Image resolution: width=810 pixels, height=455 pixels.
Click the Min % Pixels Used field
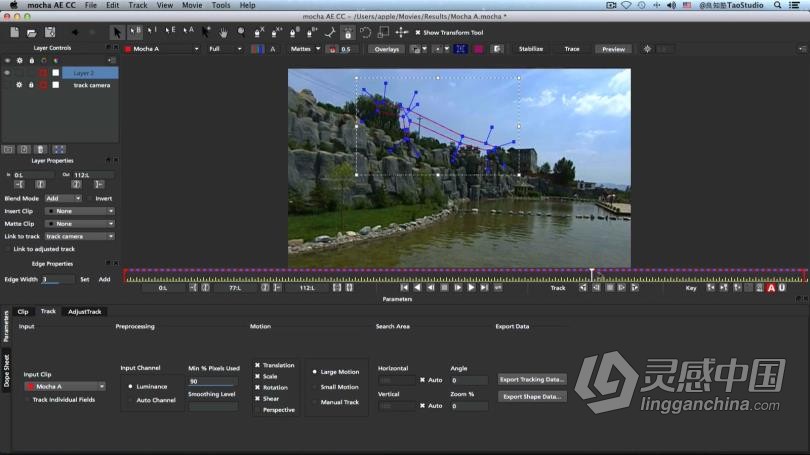(213, 381)
